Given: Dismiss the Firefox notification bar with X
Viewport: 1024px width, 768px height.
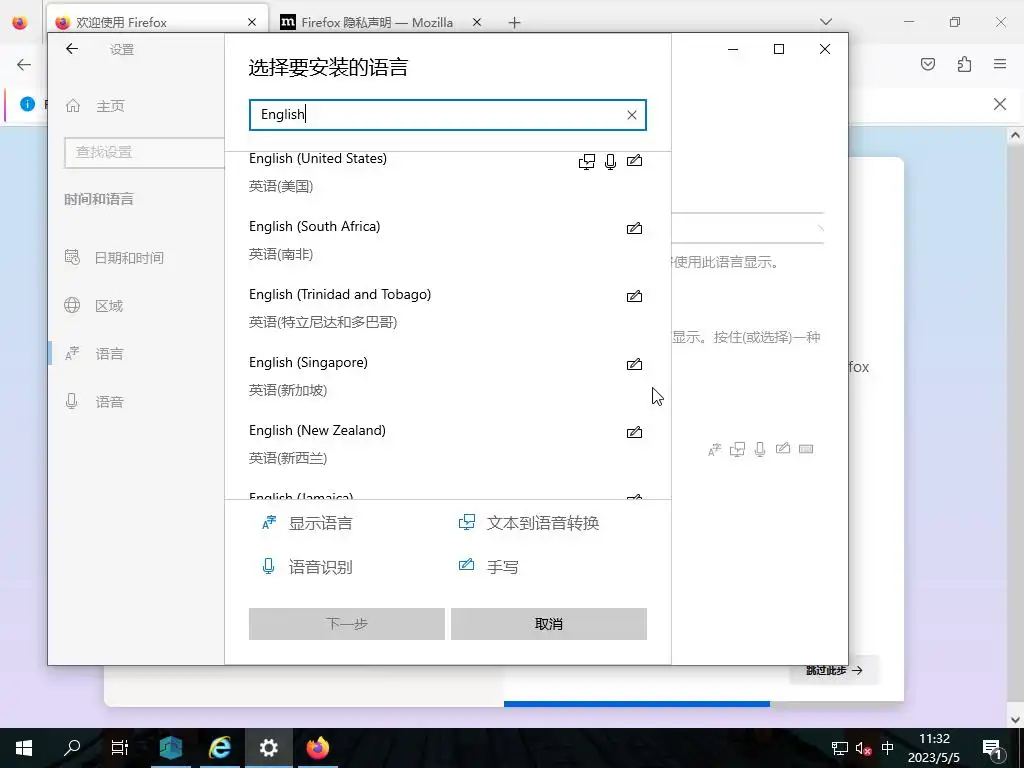Looking at the screenshot, I should pyautogui.click(x=1000, y=104).
